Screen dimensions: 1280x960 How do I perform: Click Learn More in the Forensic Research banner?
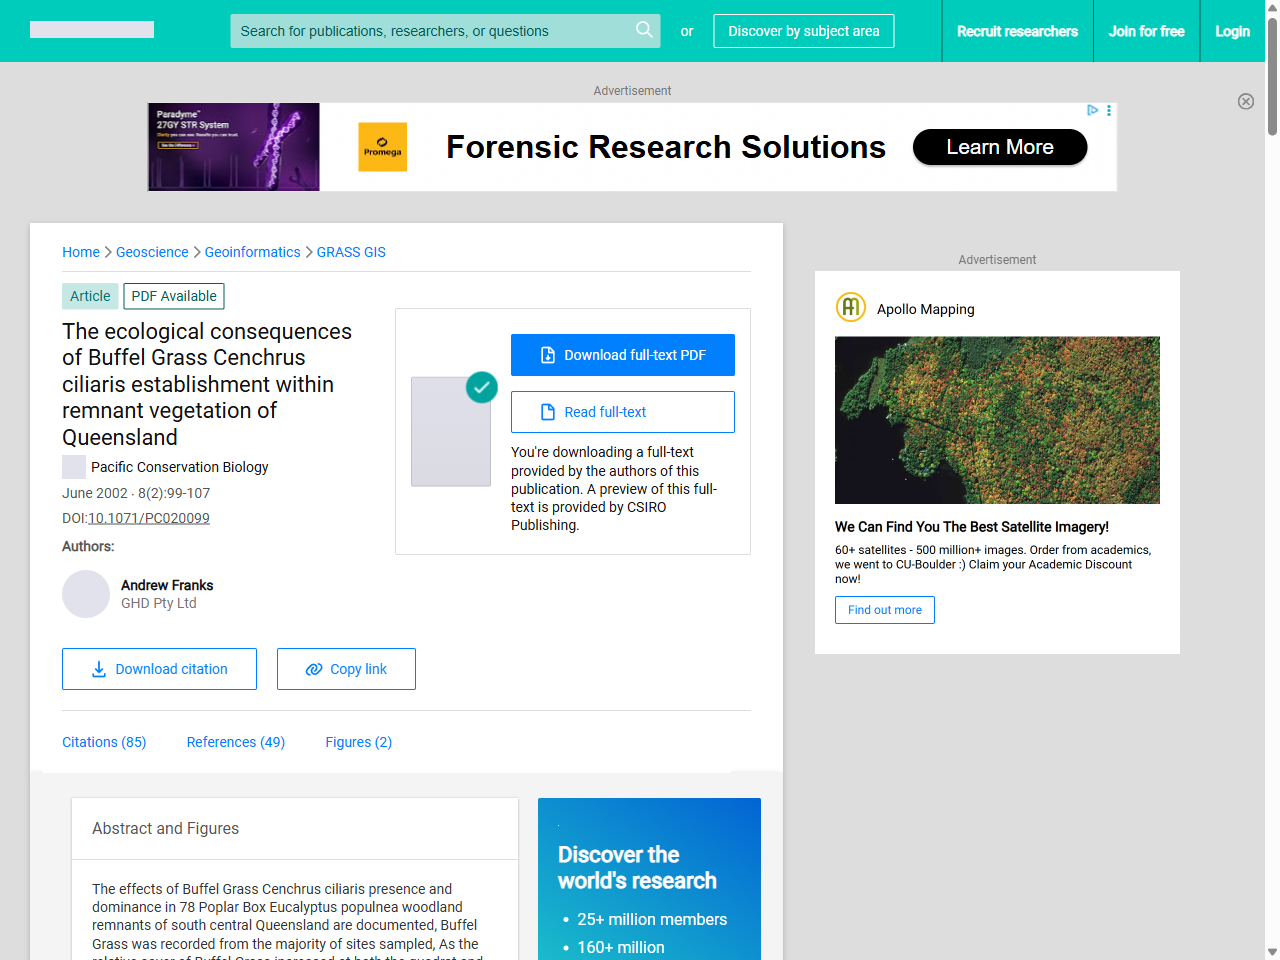pyautogui.click(x=999, y=147)
